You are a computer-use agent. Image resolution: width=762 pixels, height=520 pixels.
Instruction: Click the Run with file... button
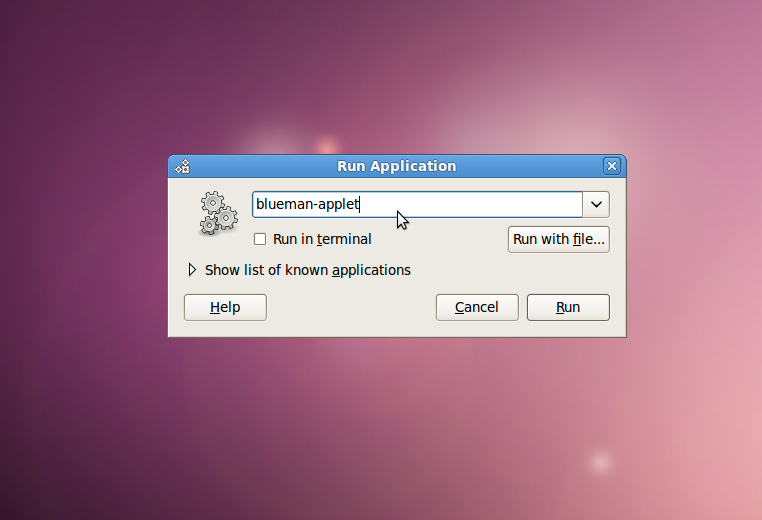(558, 240)
